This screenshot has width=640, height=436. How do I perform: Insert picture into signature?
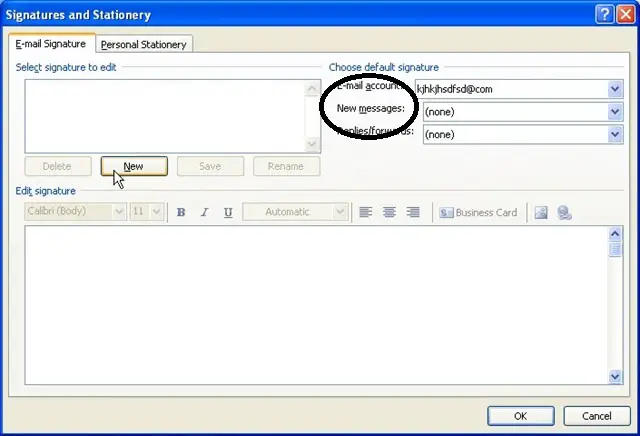pos(541,212)
